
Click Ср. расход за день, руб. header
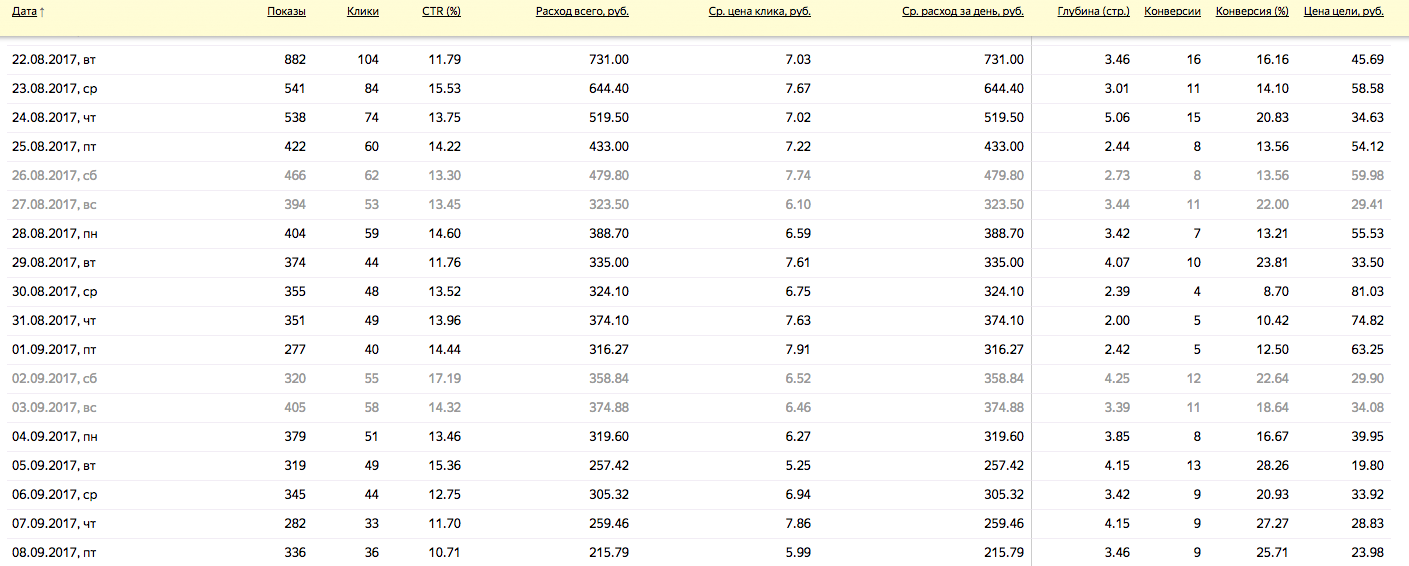pyautogui.click(x=962, y=12)
